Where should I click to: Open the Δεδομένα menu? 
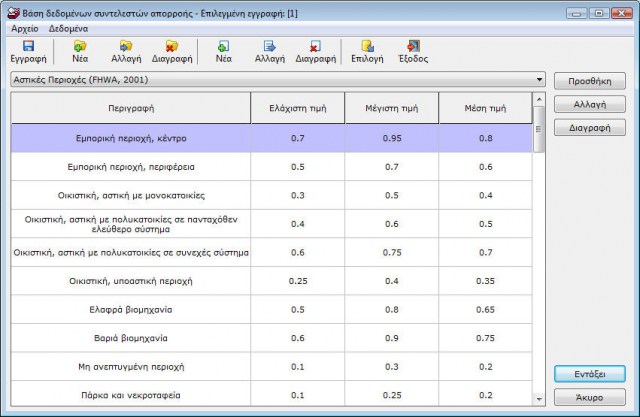coord(68,29)
